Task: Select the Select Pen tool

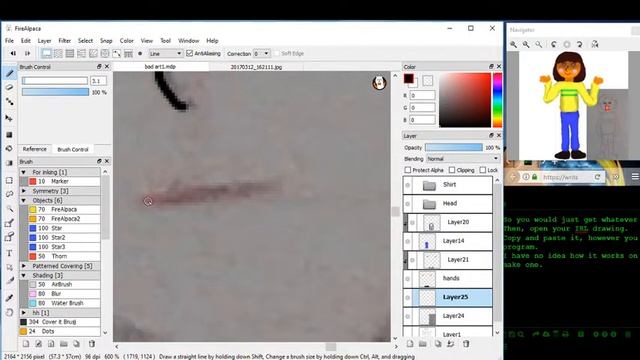Action: pos(9,223)
